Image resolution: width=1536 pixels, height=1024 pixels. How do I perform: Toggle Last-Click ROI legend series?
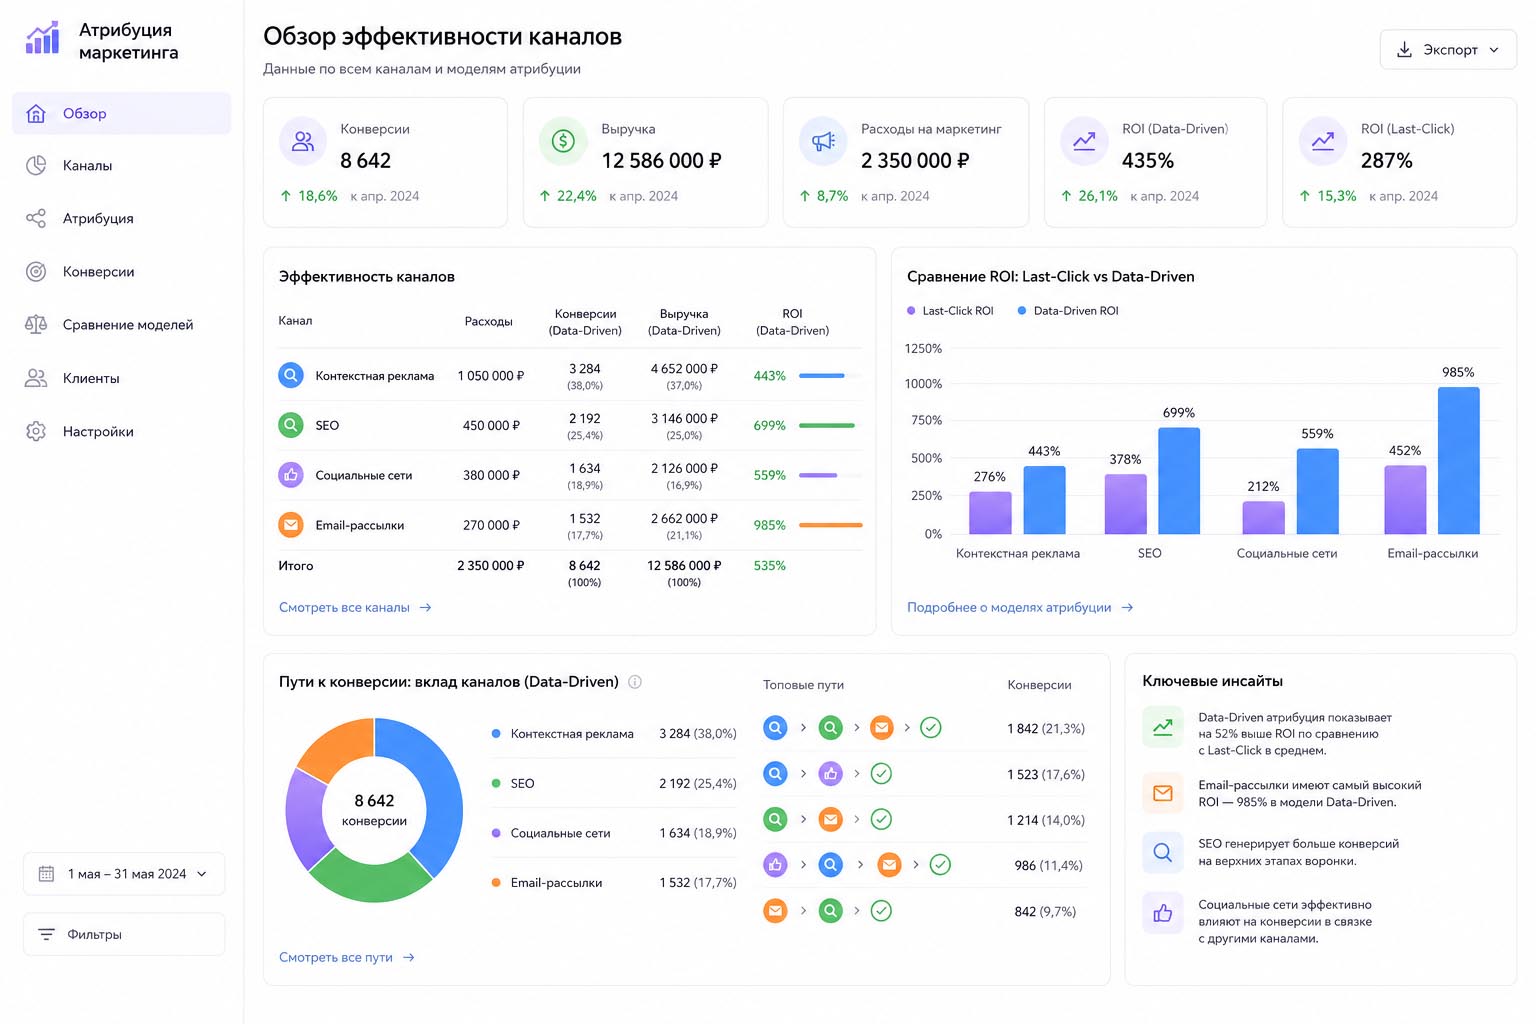tap(950, 311)
